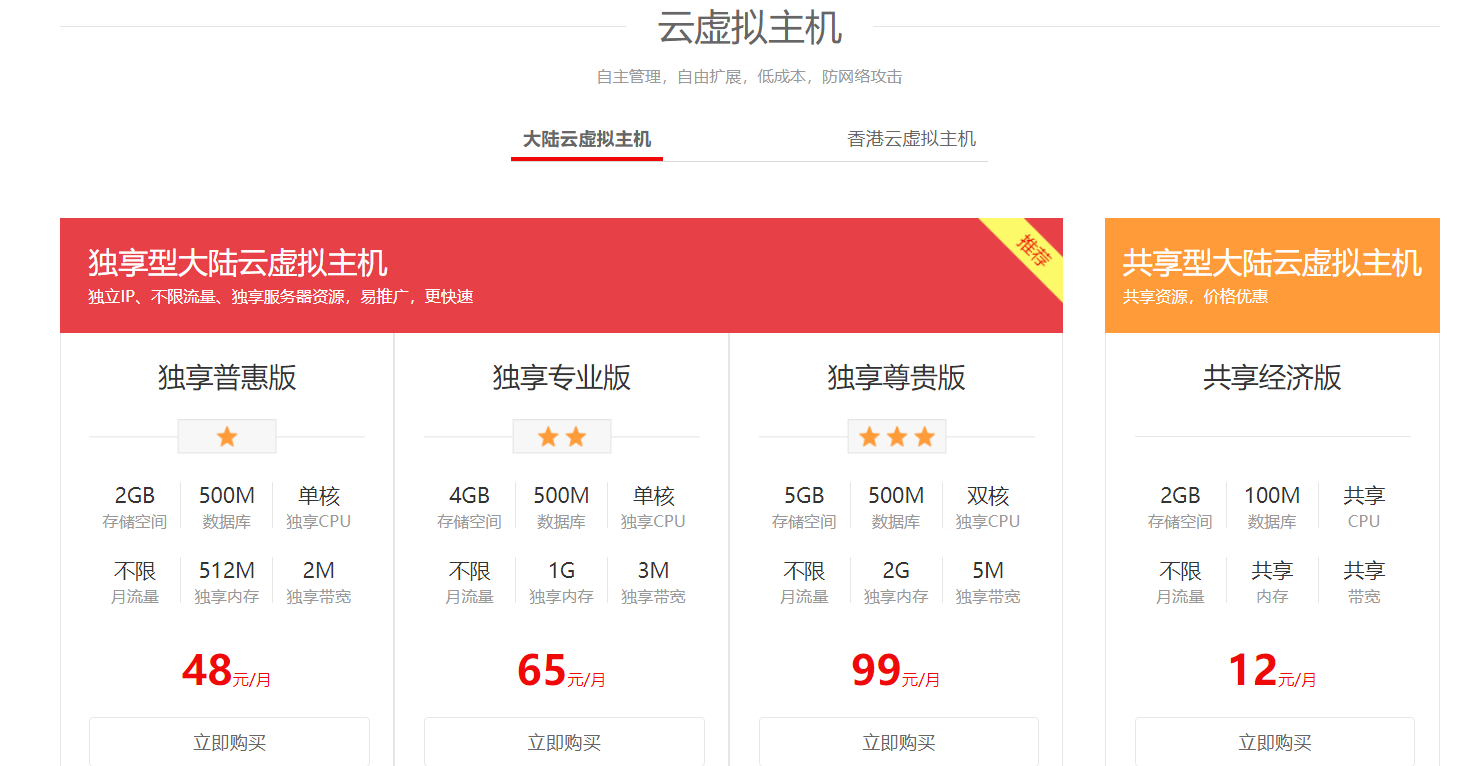1462x766 pixels.
Task: Click the 云虚拟主机 page heading
Action: [x=749, y=28]
